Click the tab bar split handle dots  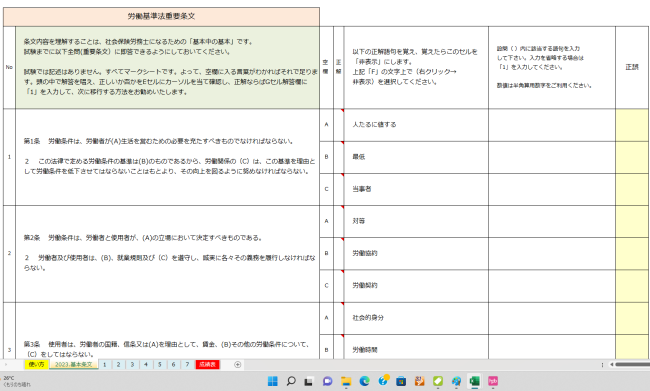point(602,364)
